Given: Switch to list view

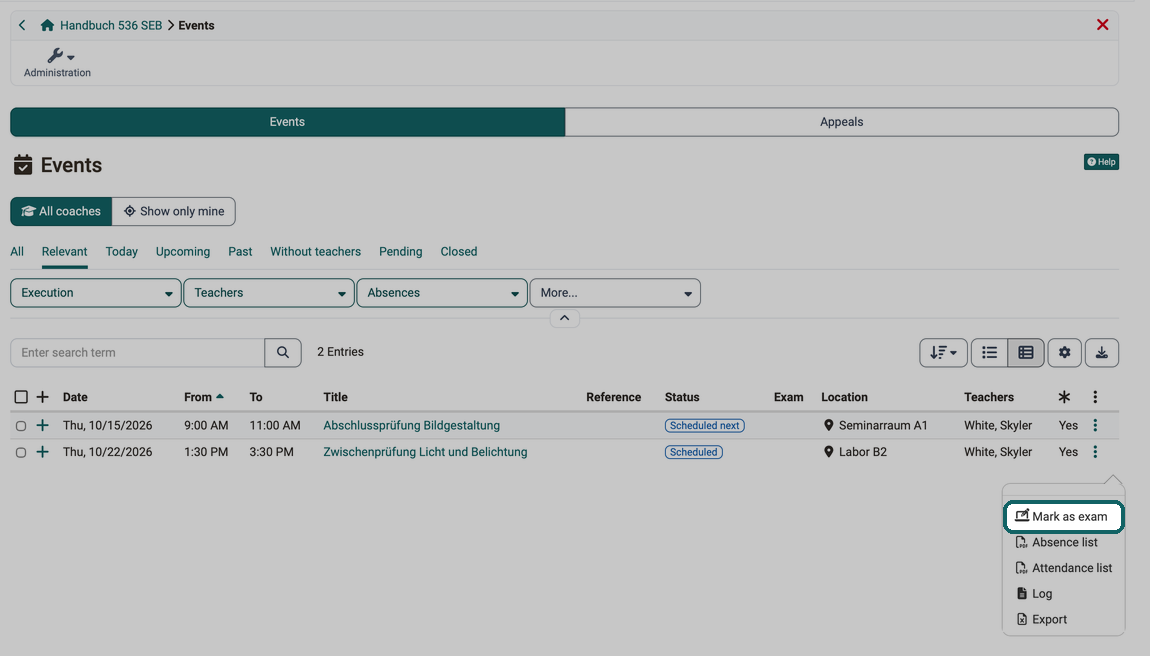Looking at the screenshot, I should pos(989,352).
